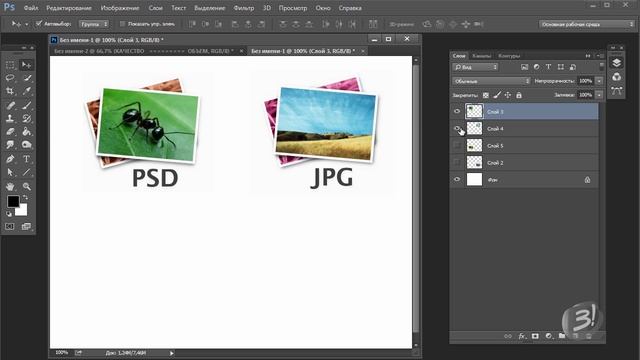Screen dimensions: 640x360
Task: Select the Healing Brush tool
Action: (10, 105)
